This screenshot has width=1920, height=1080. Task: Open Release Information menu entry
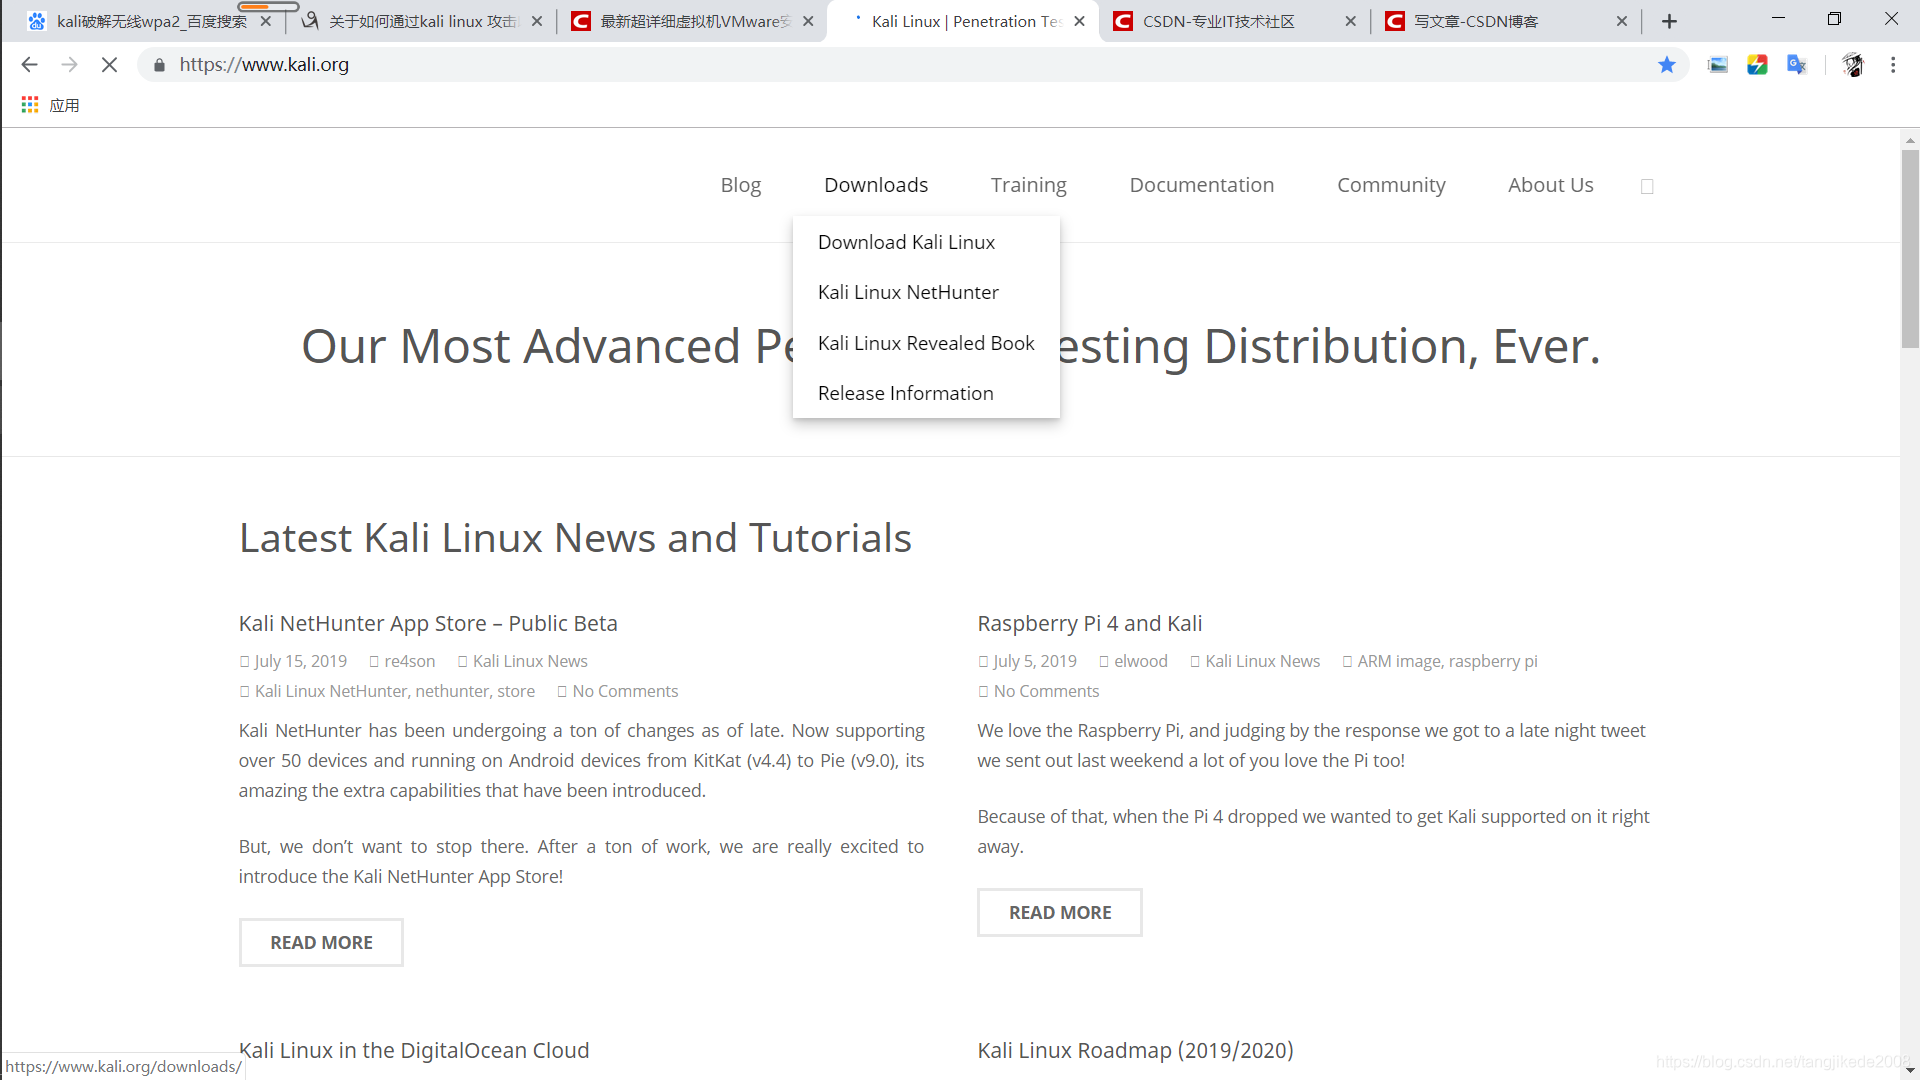(x=926, y=393)
